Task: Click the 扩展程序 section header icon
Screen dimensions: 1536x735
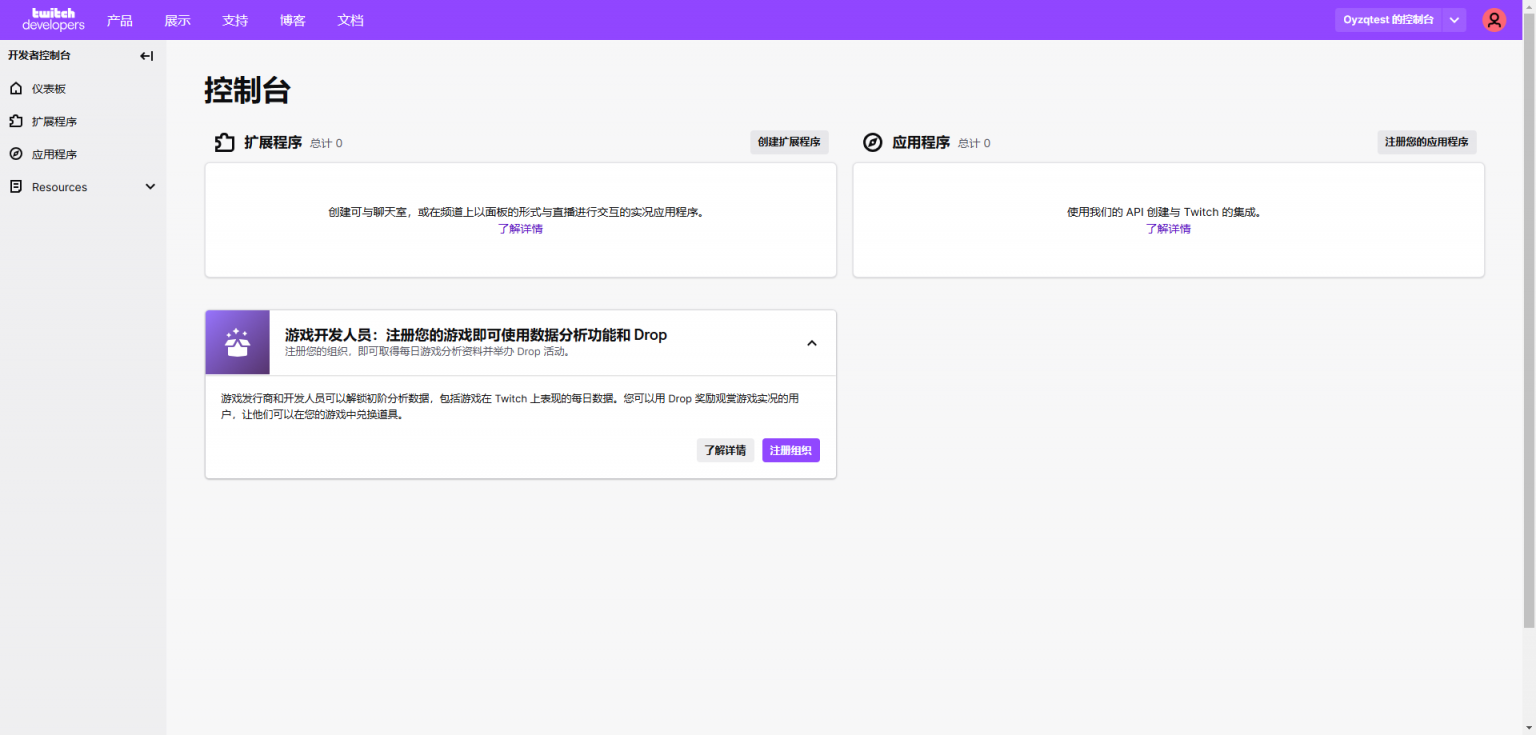Action: 224,142
